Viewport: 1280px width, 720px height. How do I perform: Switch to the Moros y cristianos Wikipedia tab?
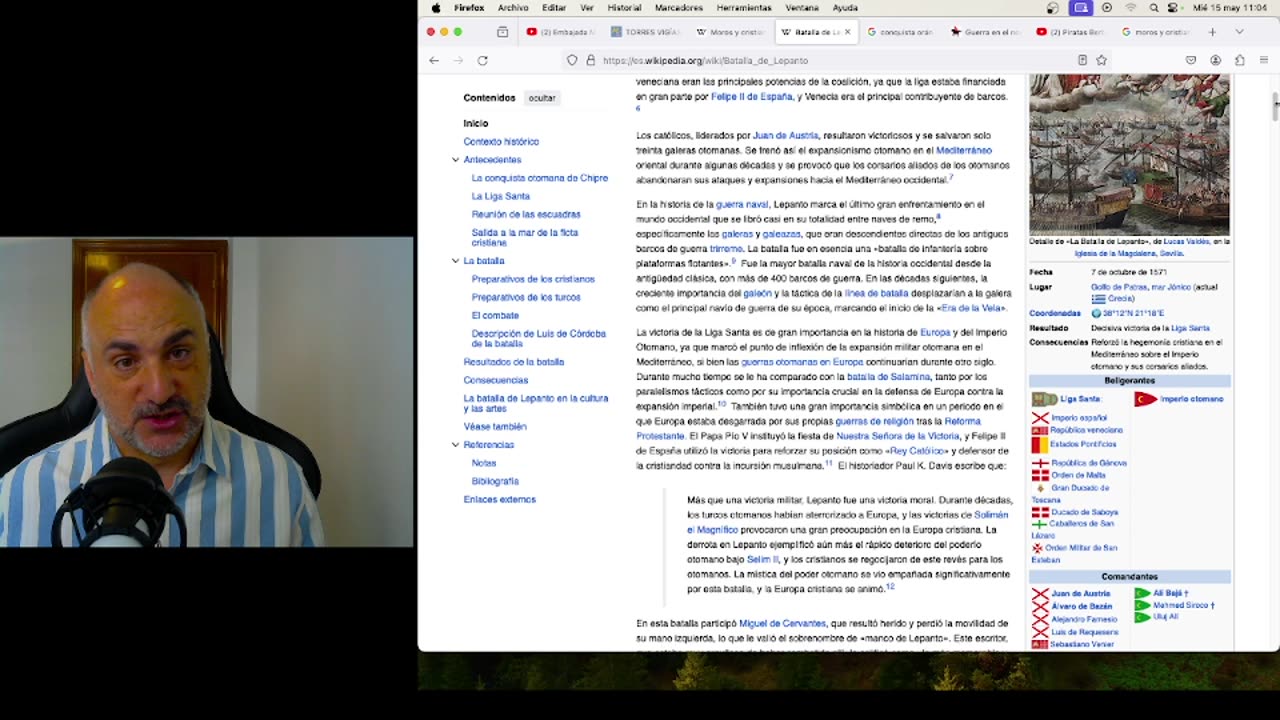coord(731,32)
